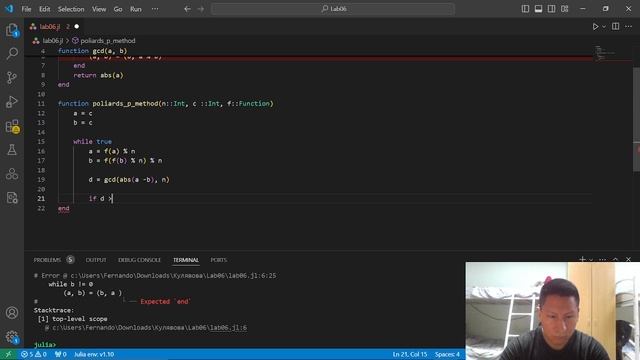Click 'Expected end' error text in terminal
The height and width of the screenshot is (360, 640).
[165, 302]
